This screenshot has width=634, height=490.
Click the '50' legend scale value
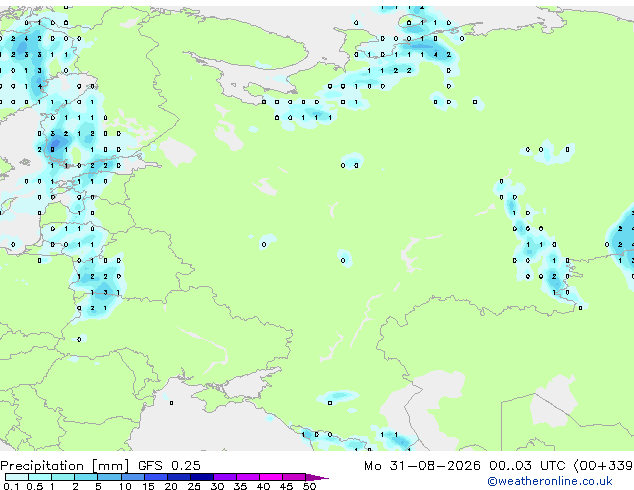[309, 486]
